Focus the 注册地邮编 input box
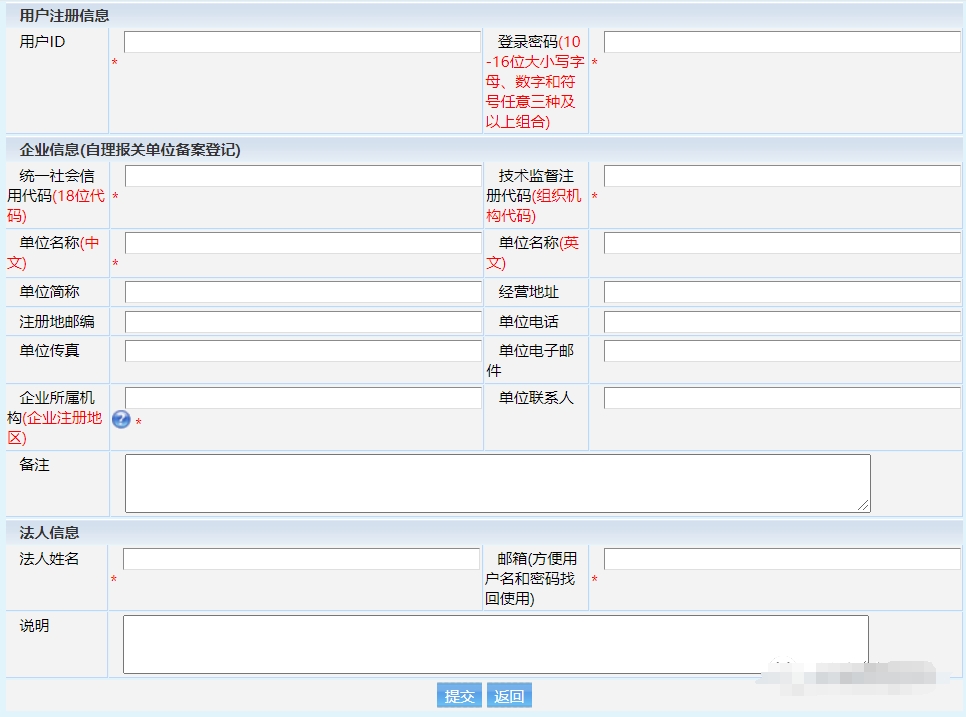The width and height of the screenshot is (966, 717). (x=303, y=322)
